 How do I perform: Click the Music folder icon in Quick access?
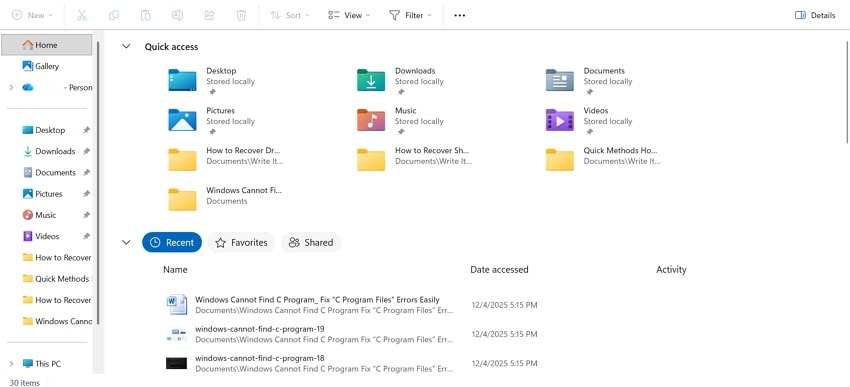coord(371,120)
